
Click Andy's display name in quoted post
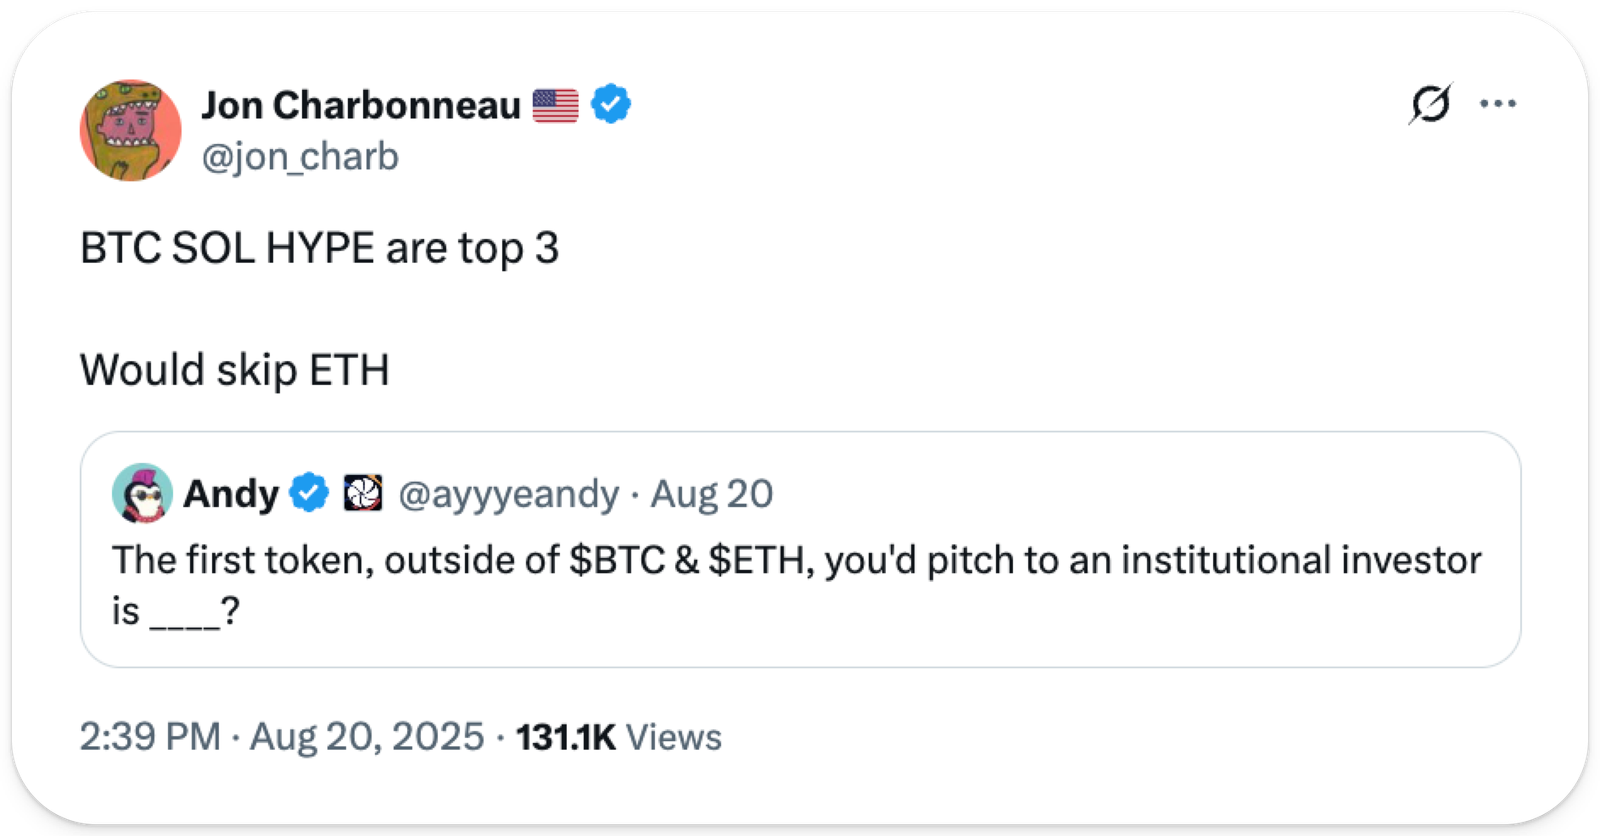tap(231, 493)
